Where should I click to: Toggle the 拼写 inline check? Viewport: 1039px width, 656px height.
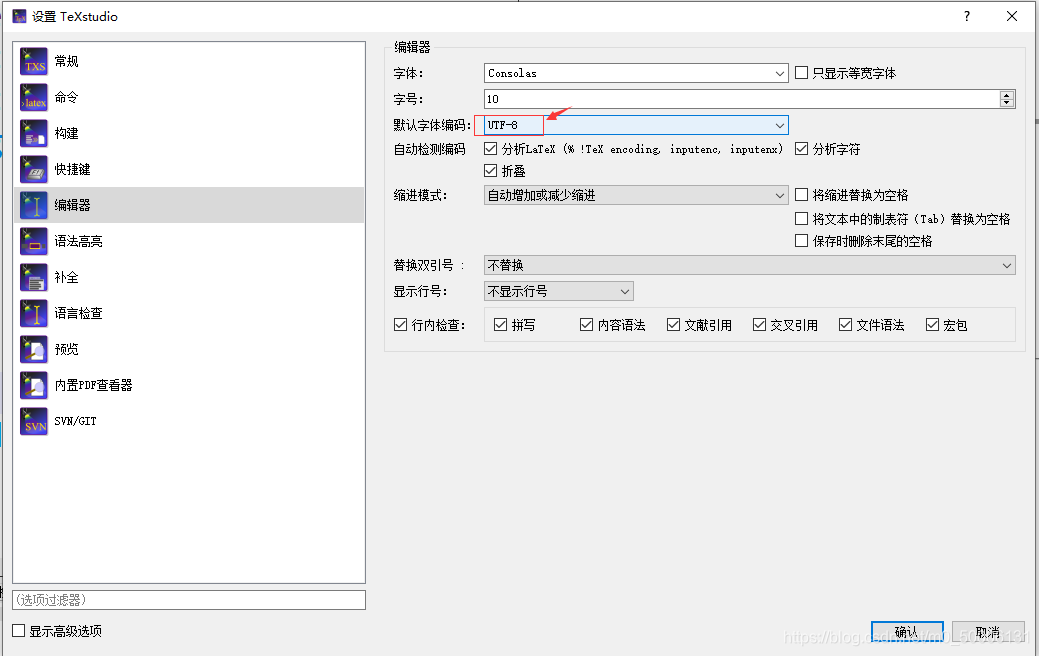pyautogui.click(x=500, y=325)
